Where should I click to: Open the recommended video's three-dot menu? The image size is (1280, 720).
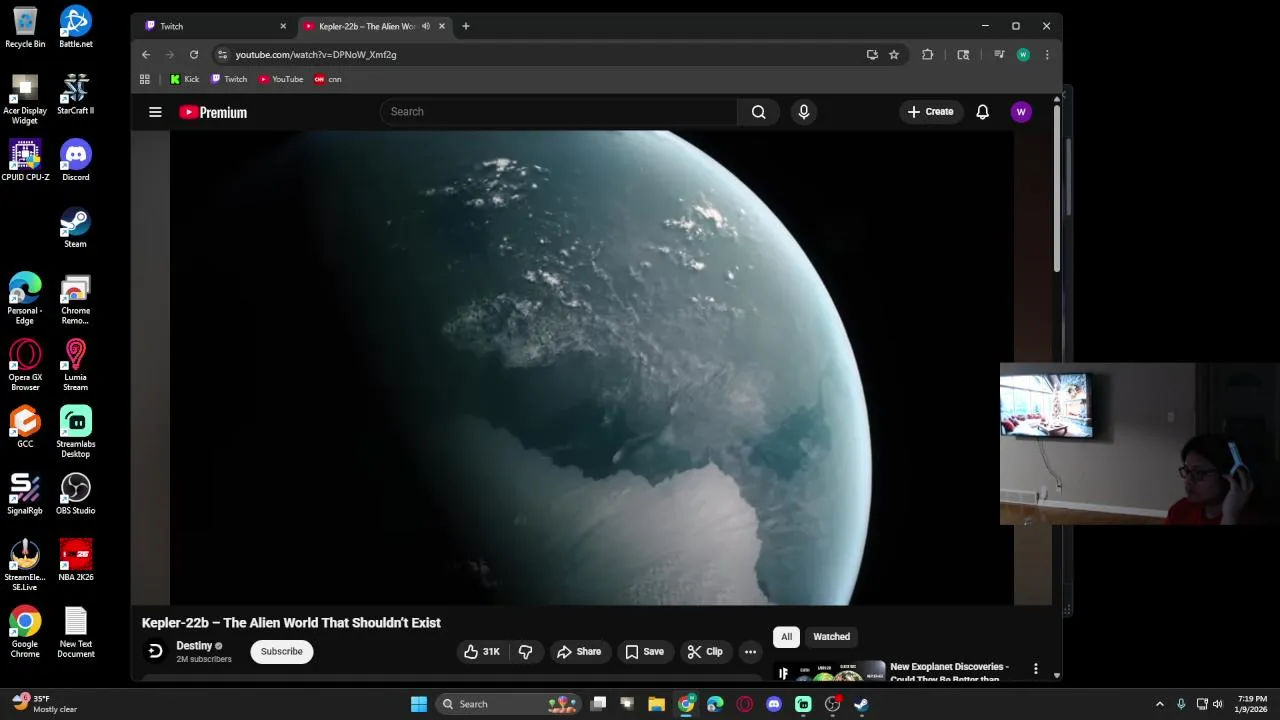(x=1035, y=669)
